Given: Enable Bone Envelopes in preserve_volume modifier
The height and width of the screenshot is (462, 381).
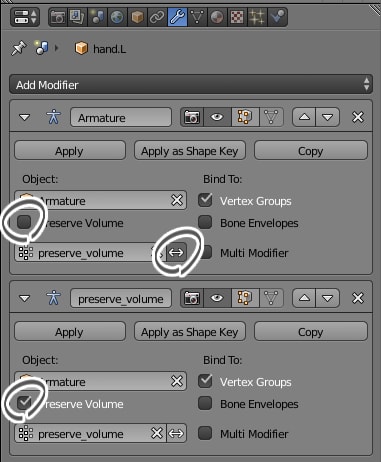Looking at the screenshot, I should tap(205, 403).
